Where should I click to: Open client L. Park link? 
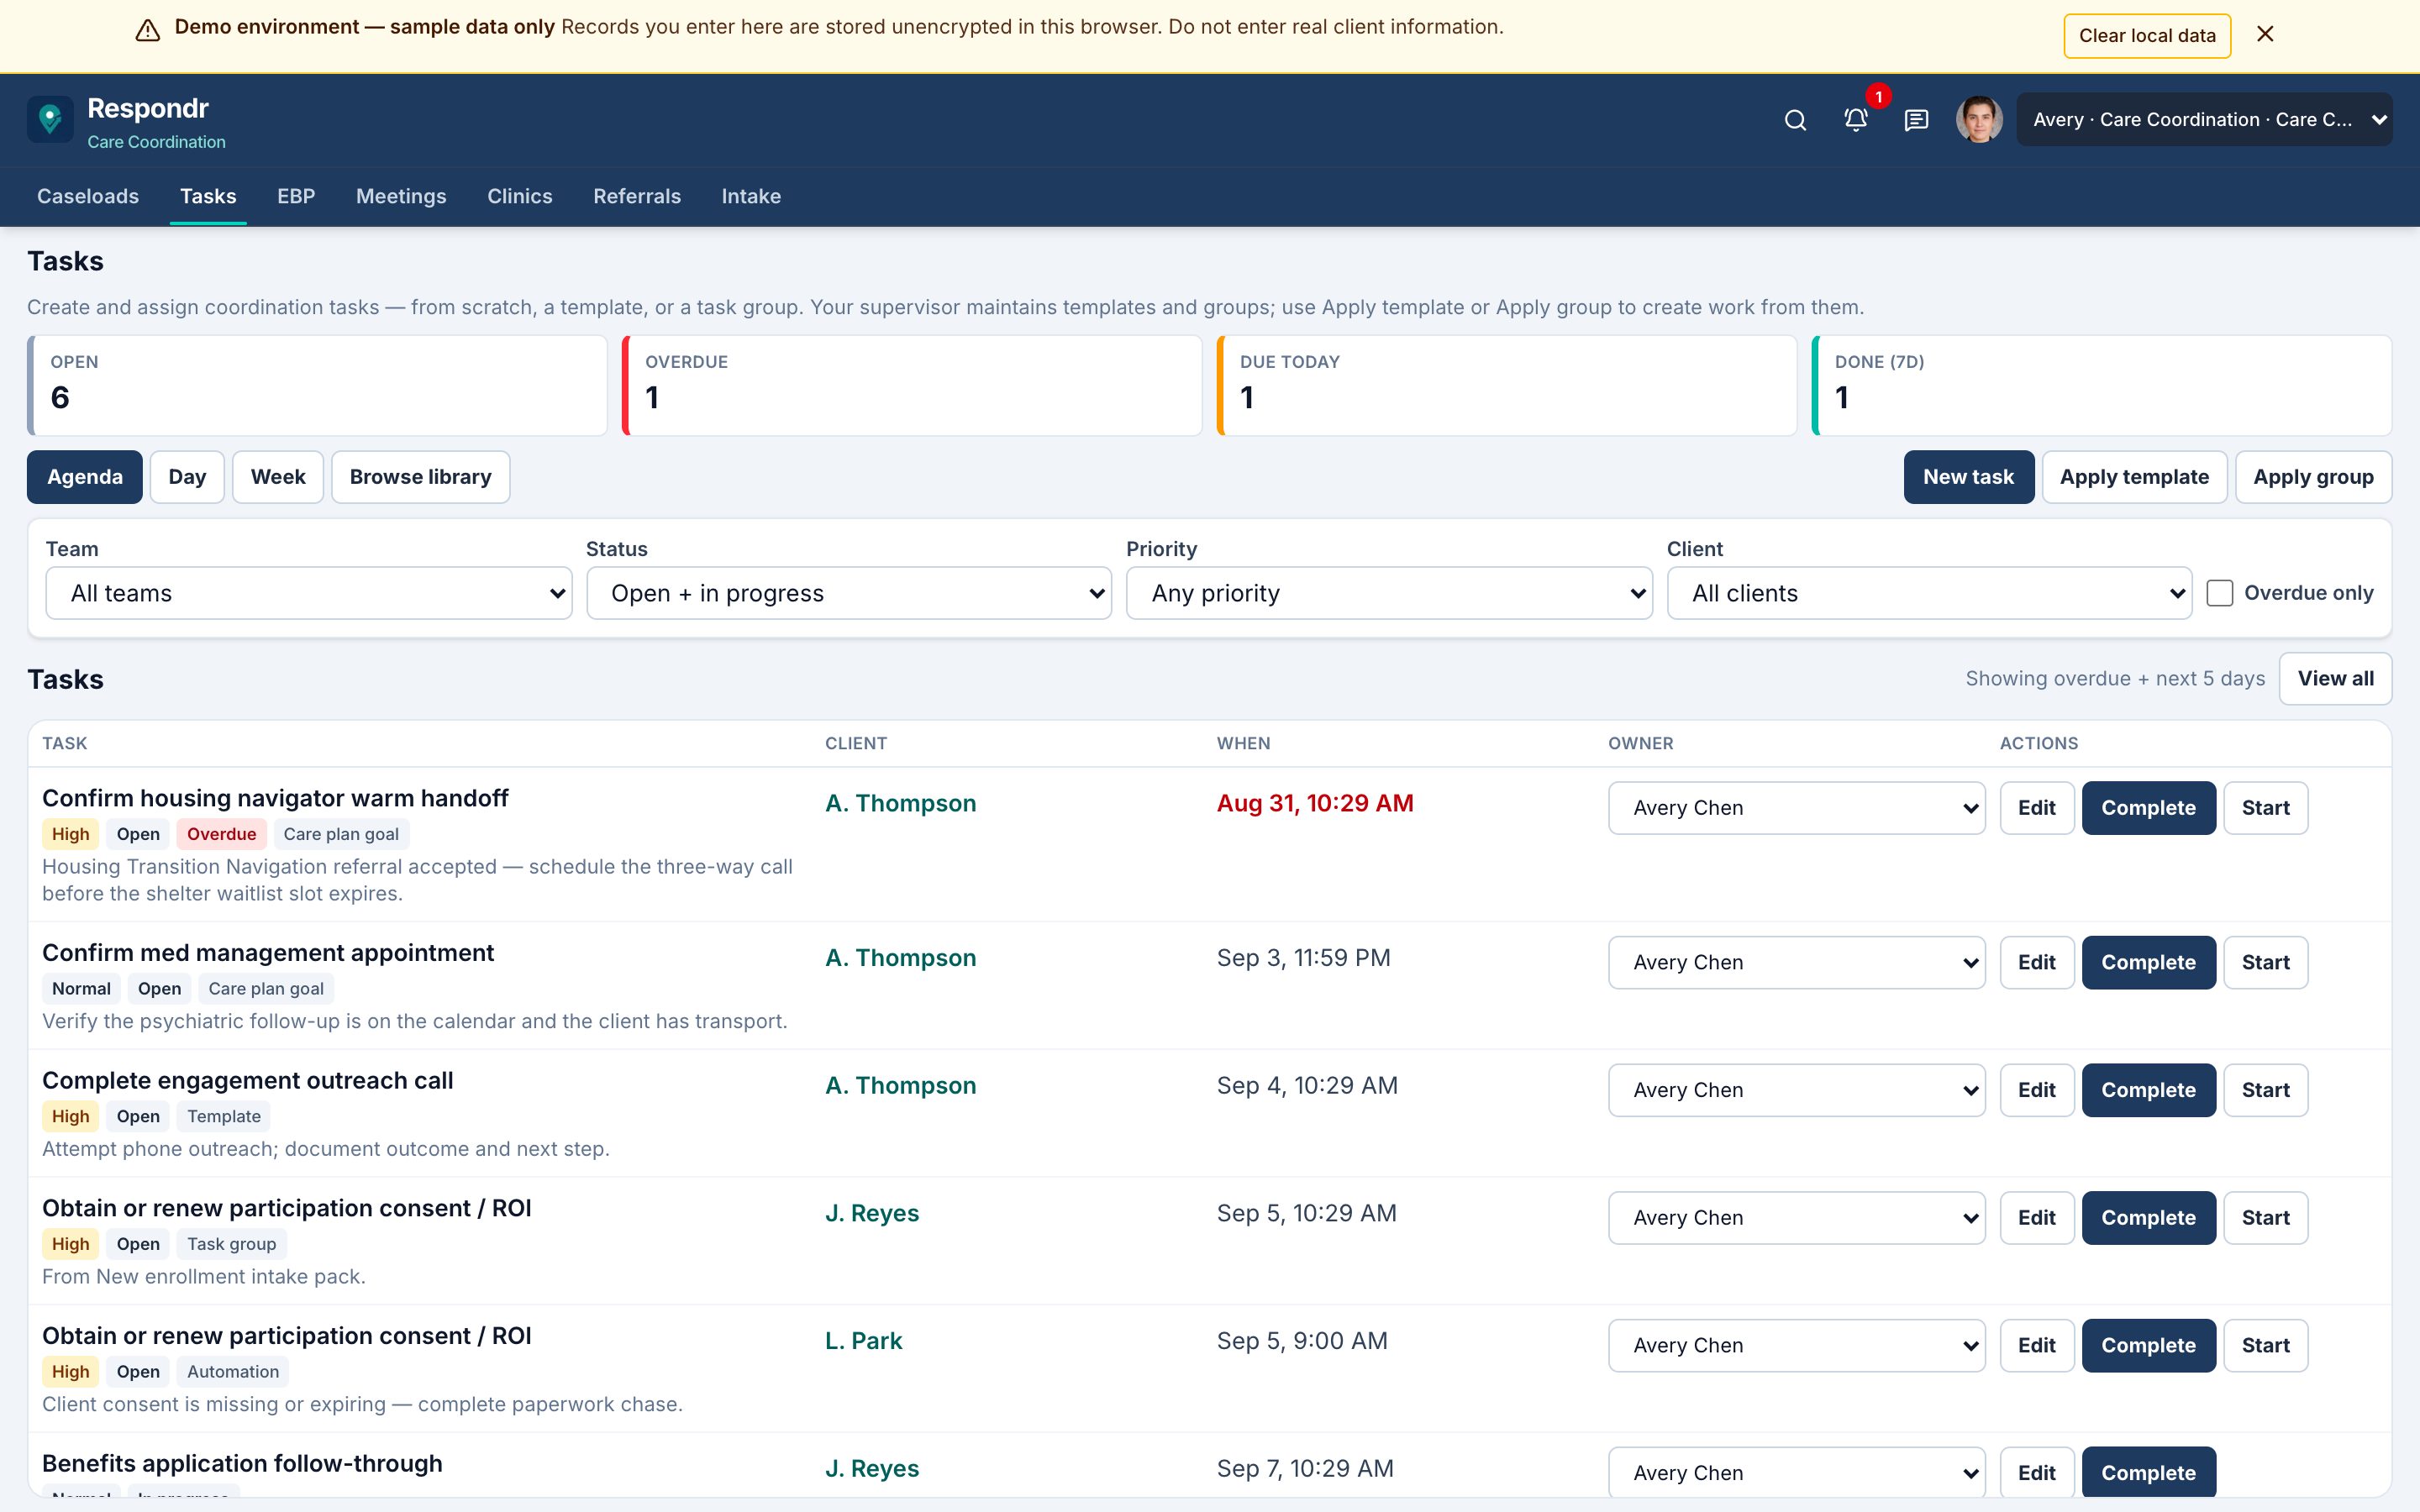coord(863,1341)
